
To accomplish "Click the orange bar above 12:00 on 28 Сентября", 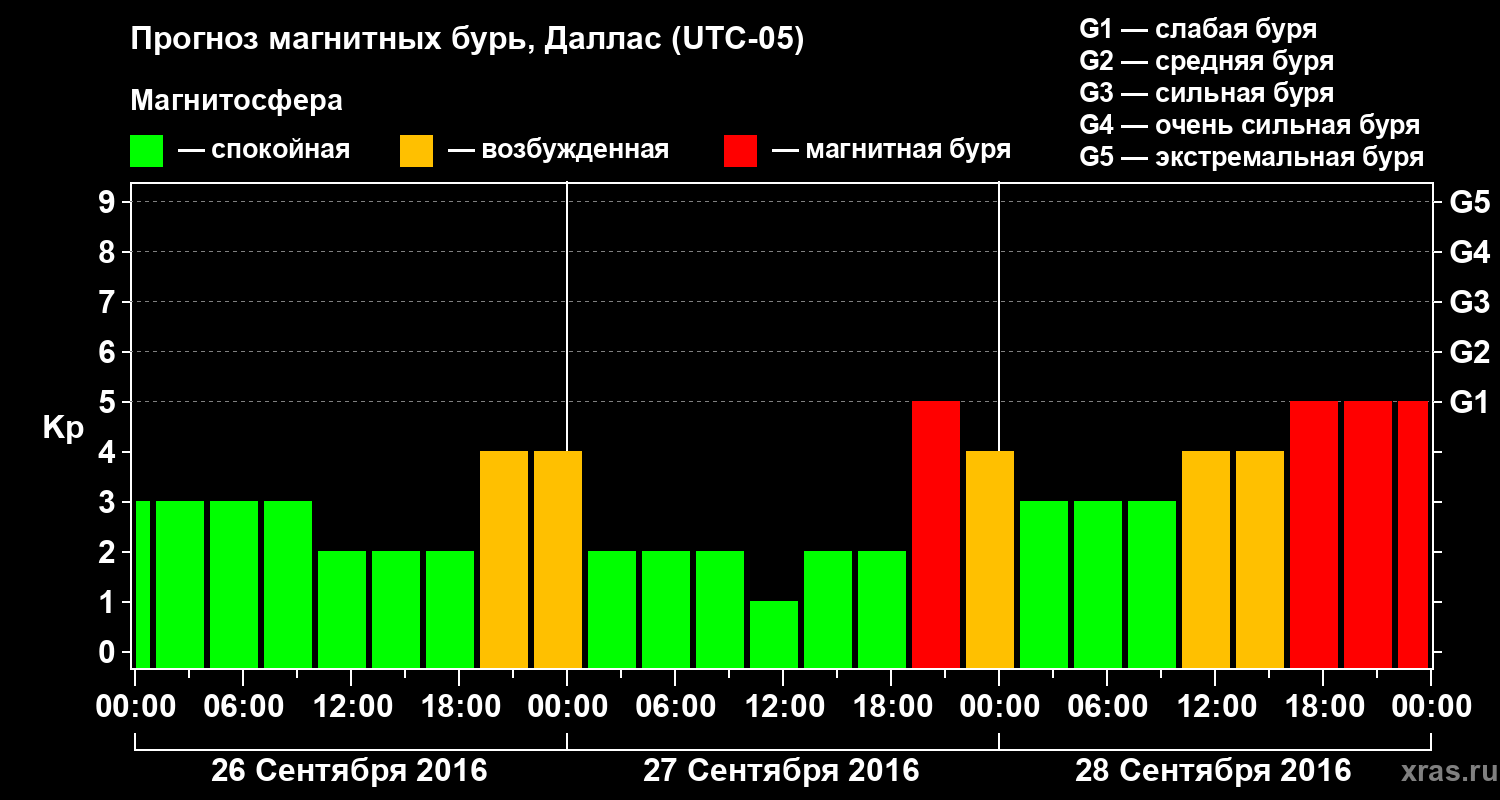I will point(1206,559).
